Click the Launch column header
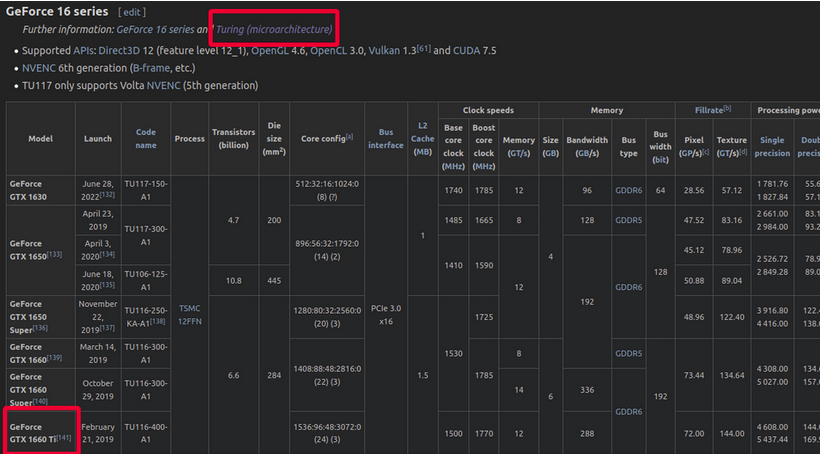The image size is (820, 454). (x=98, y=139)
